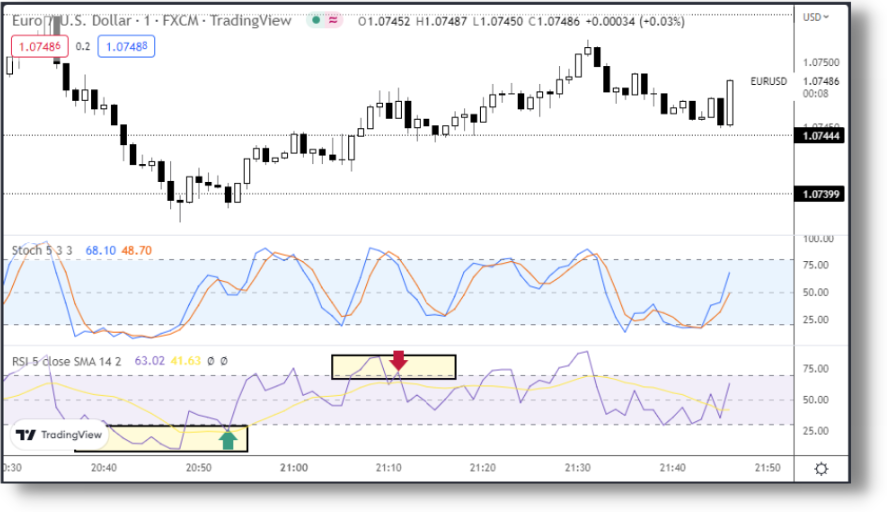The width and height of the screenshot is (887, 512).
Task: Click the green market status dot
Action: pos(316,21)
